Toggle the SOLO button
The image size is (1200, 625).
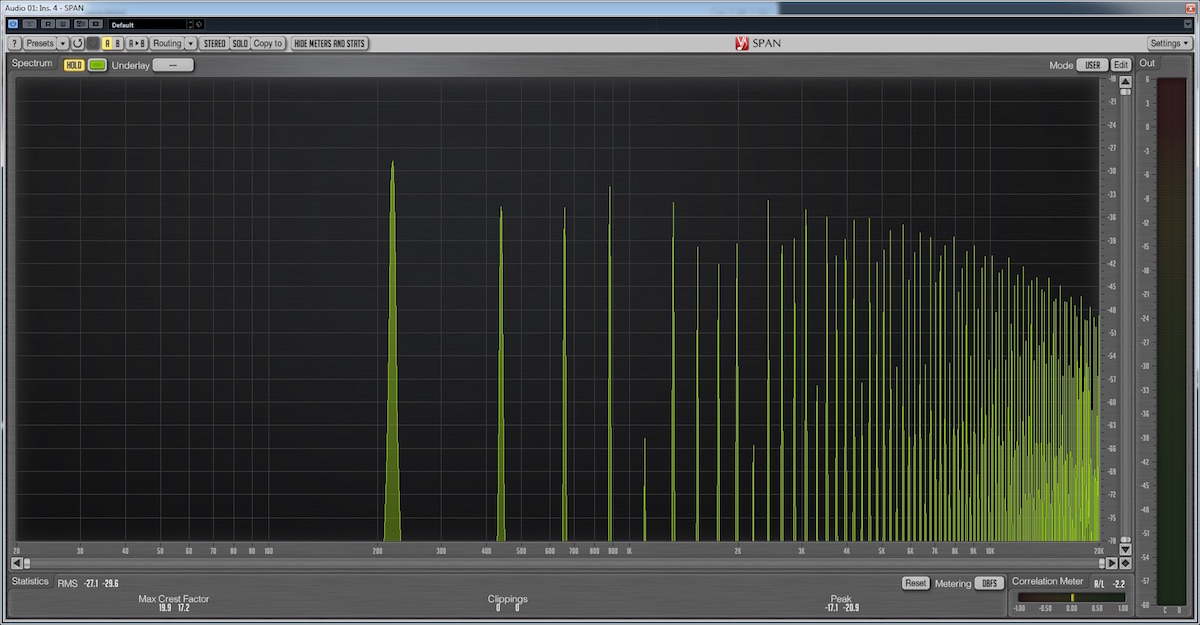tap(240, 43)
